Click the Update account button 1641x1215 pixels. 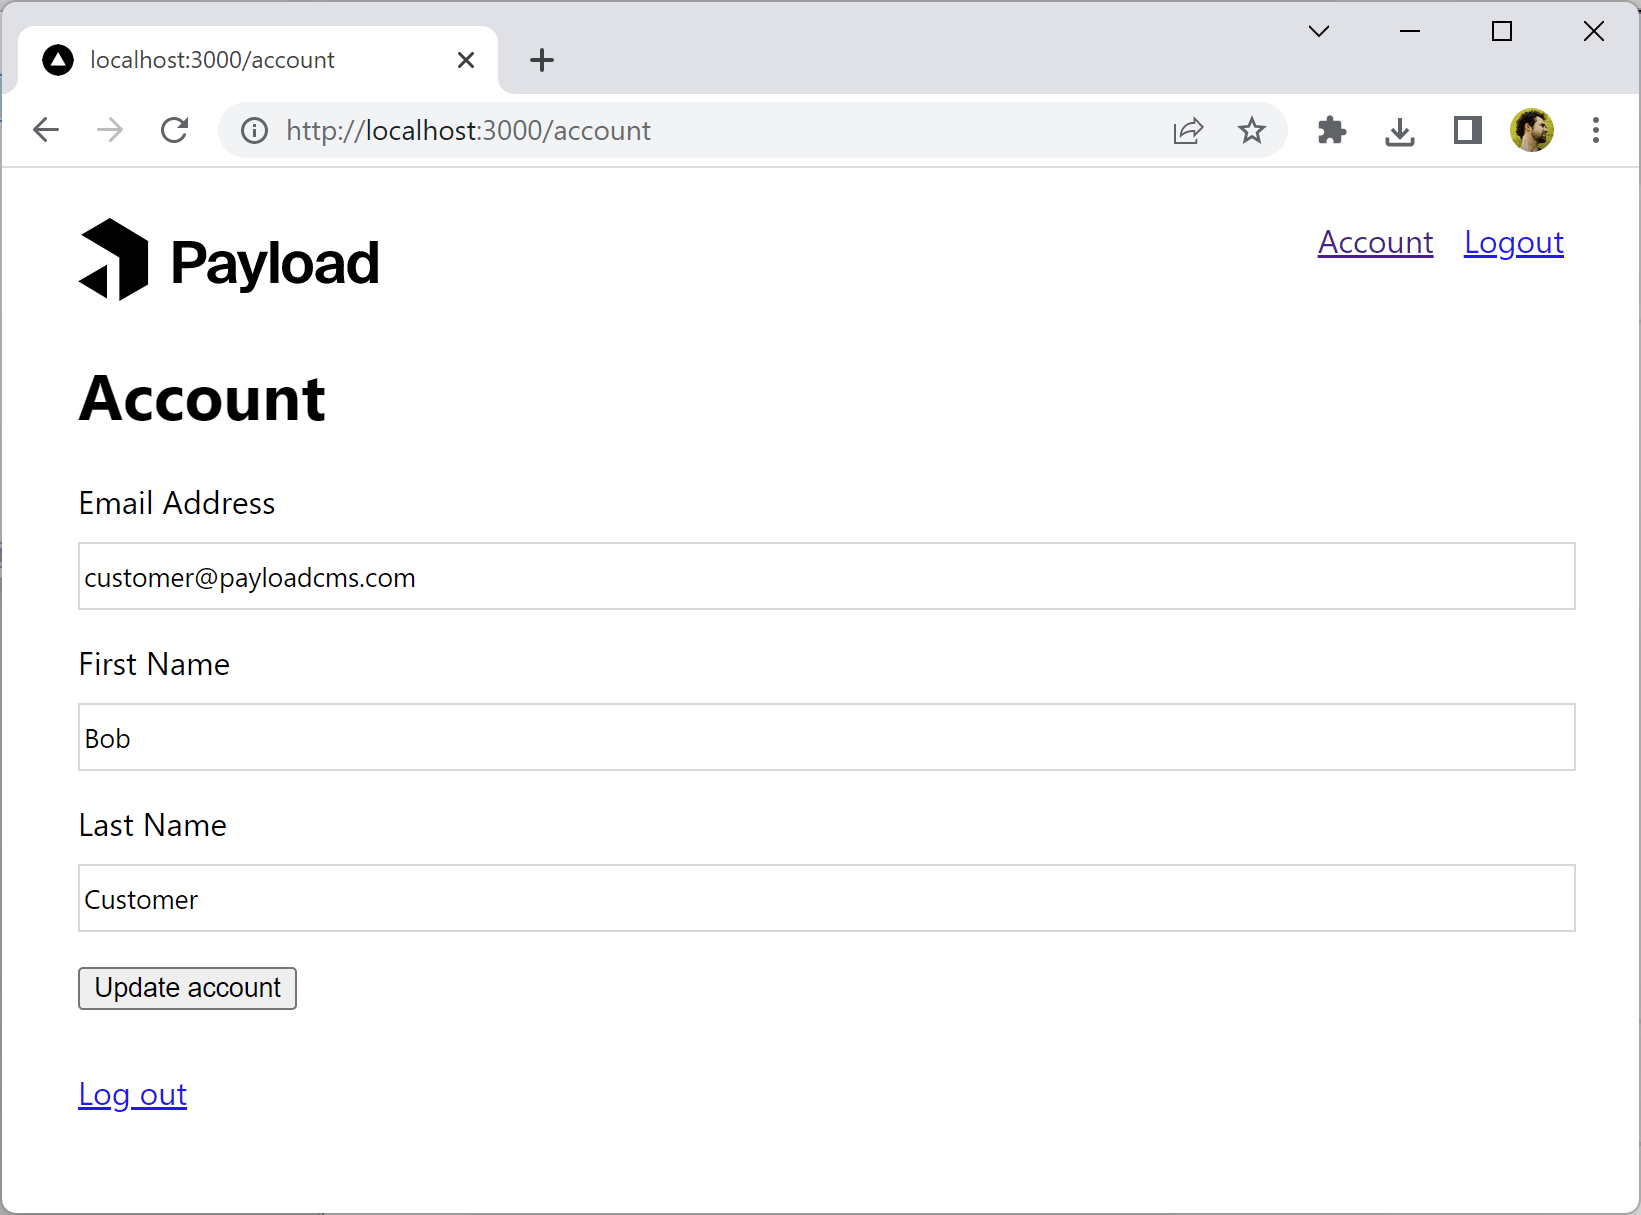click(188, 988)
